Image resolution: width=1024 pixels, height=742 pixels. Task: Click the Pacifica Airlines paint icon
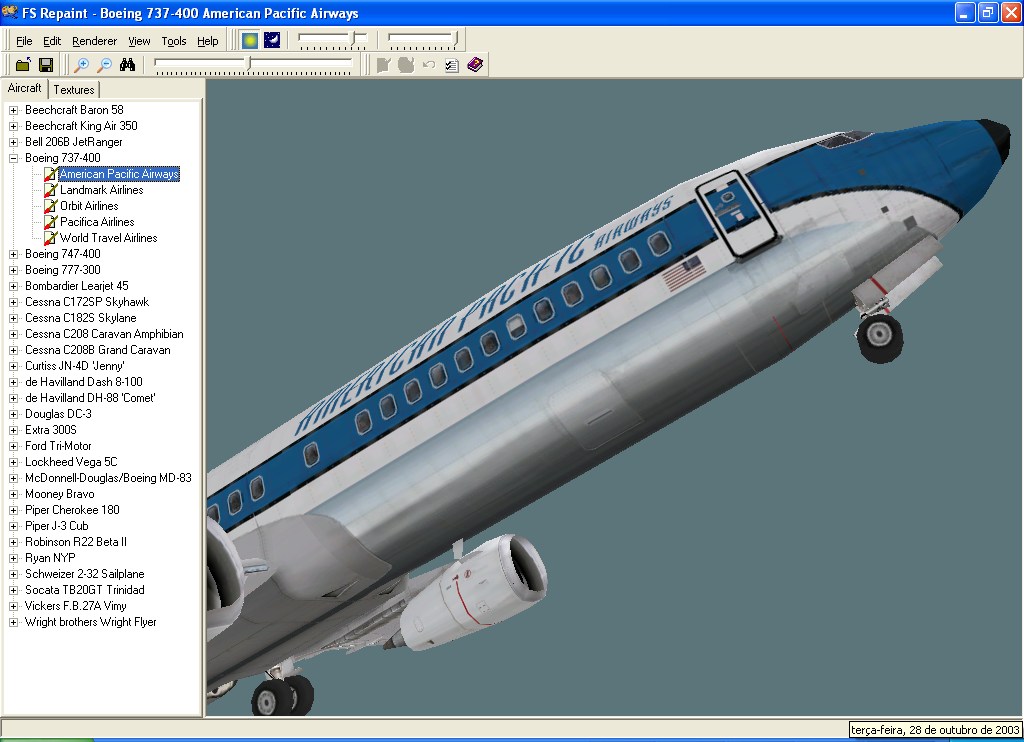pos(50,222)
